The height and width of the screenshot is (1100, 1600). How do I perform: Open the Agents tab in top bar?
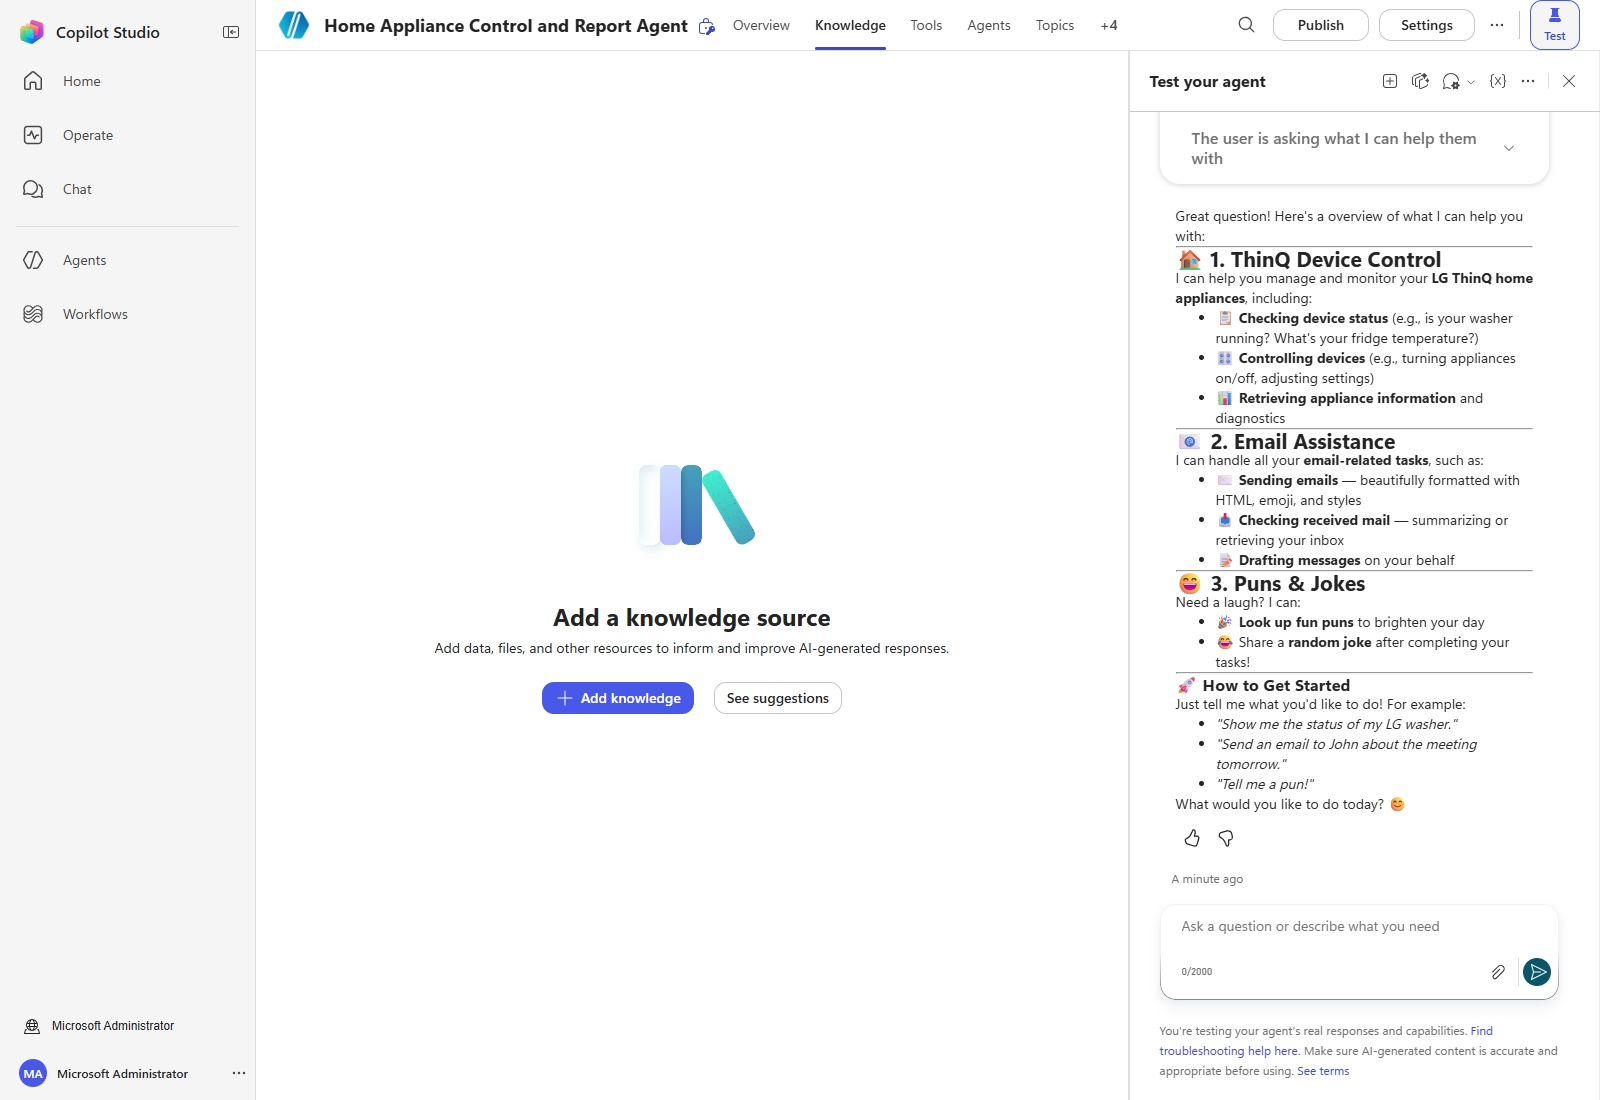[989, 25]
